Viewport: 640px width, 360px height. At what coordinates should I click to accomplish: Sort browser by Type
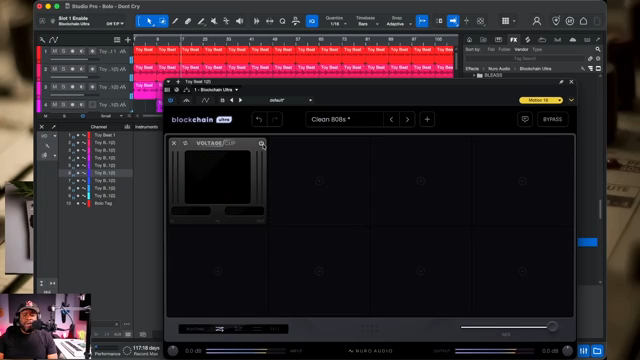(537, 49)
